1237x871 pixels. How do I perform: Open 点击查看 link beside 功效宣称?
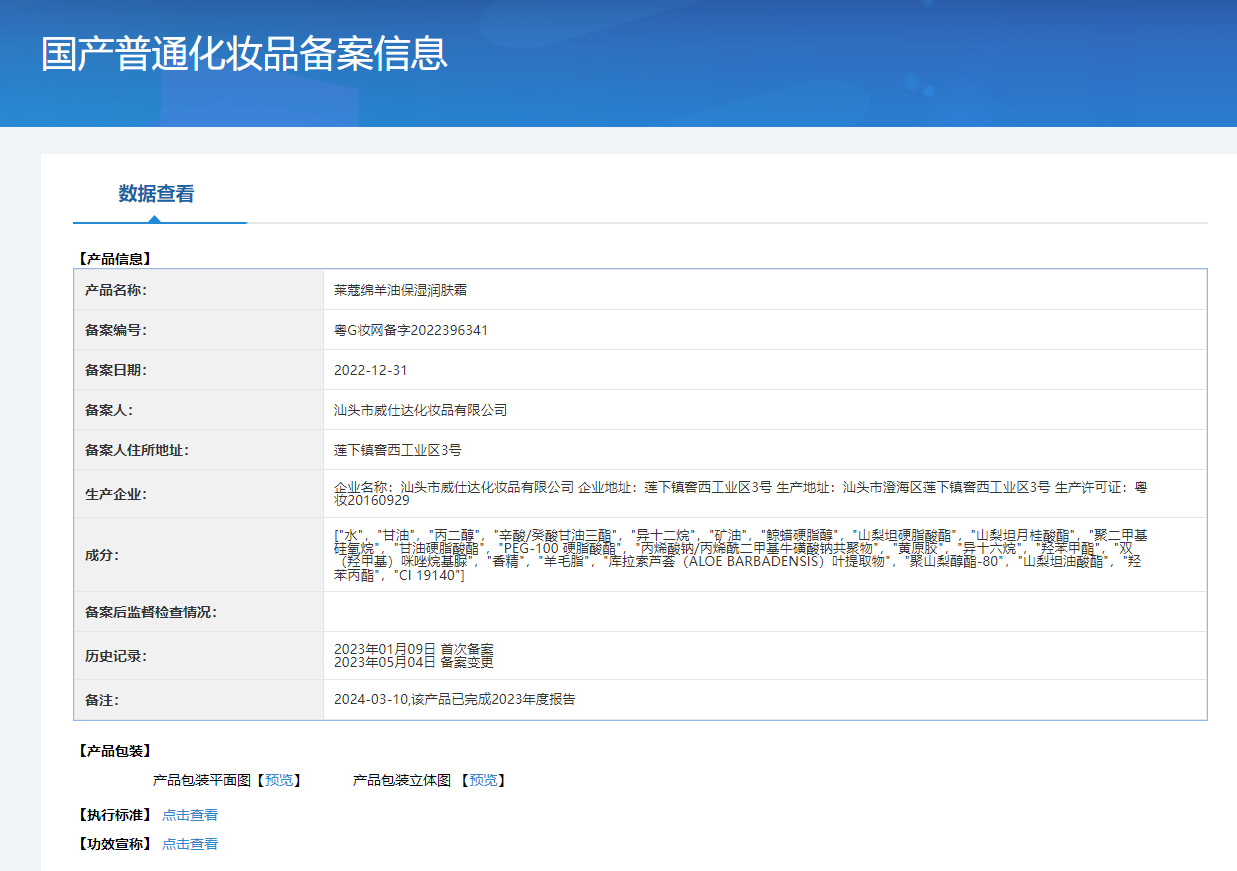190,844
